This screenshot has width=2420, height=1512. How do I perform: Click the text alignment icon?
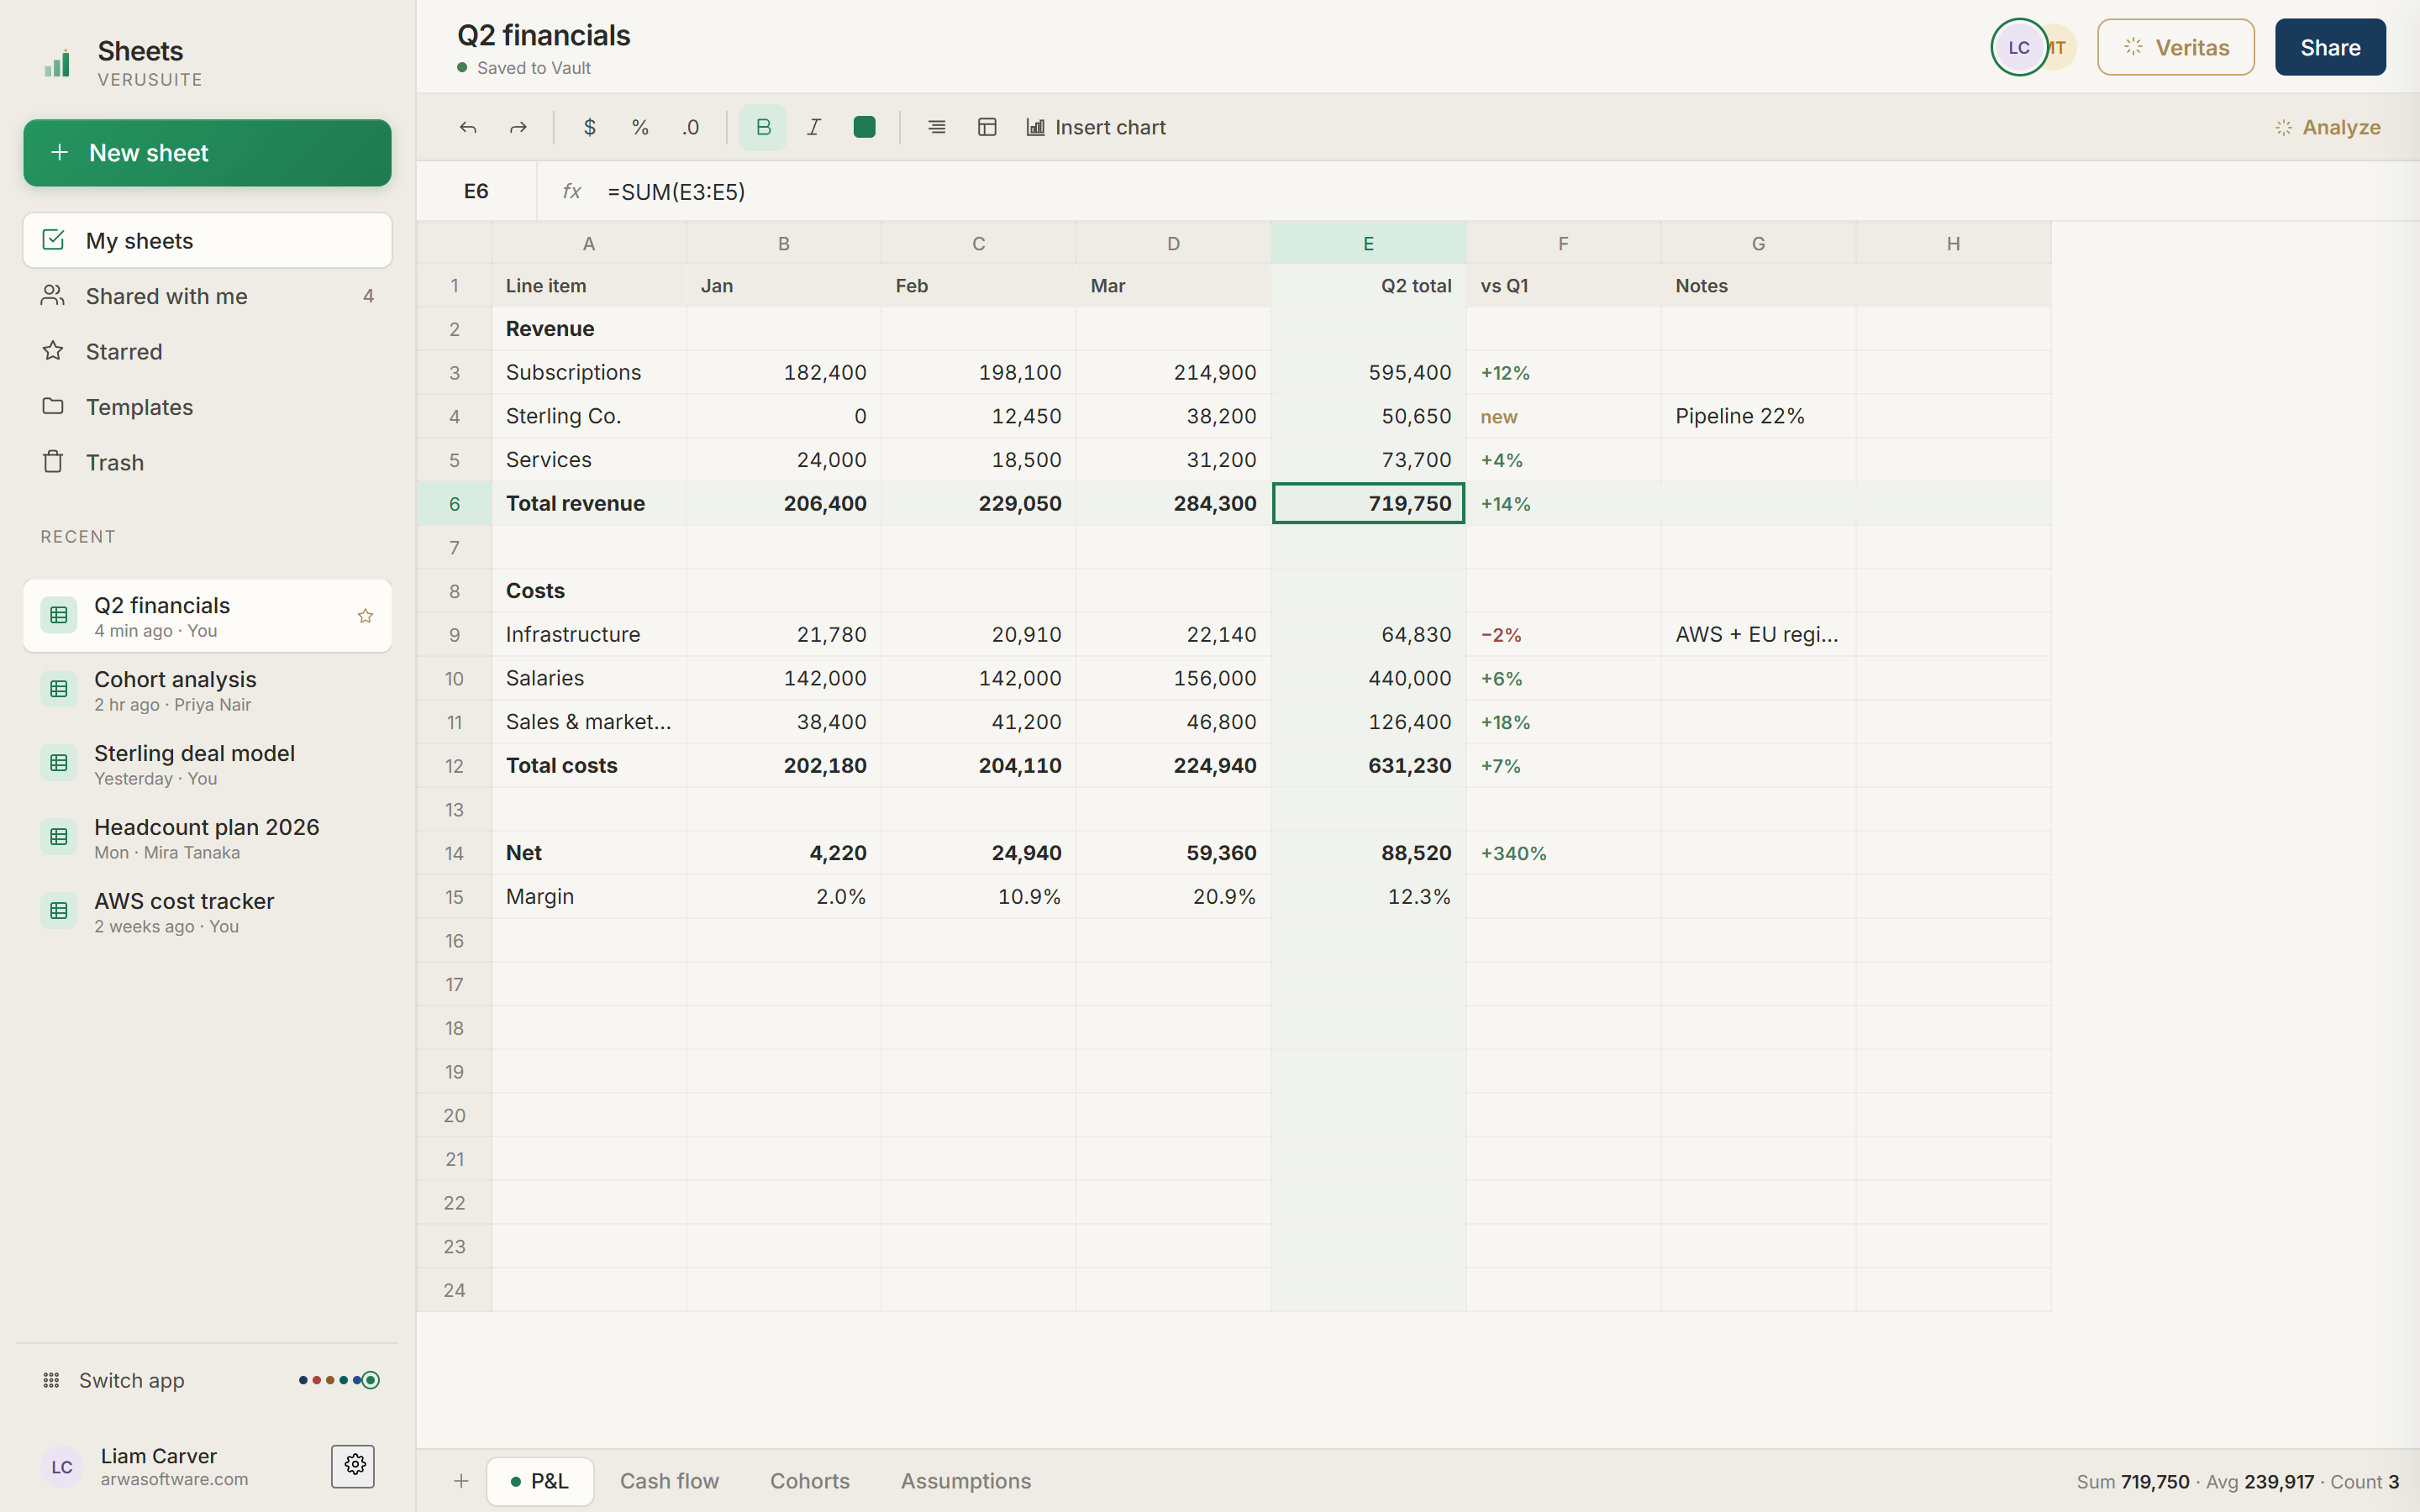click(x=936, y=127)
